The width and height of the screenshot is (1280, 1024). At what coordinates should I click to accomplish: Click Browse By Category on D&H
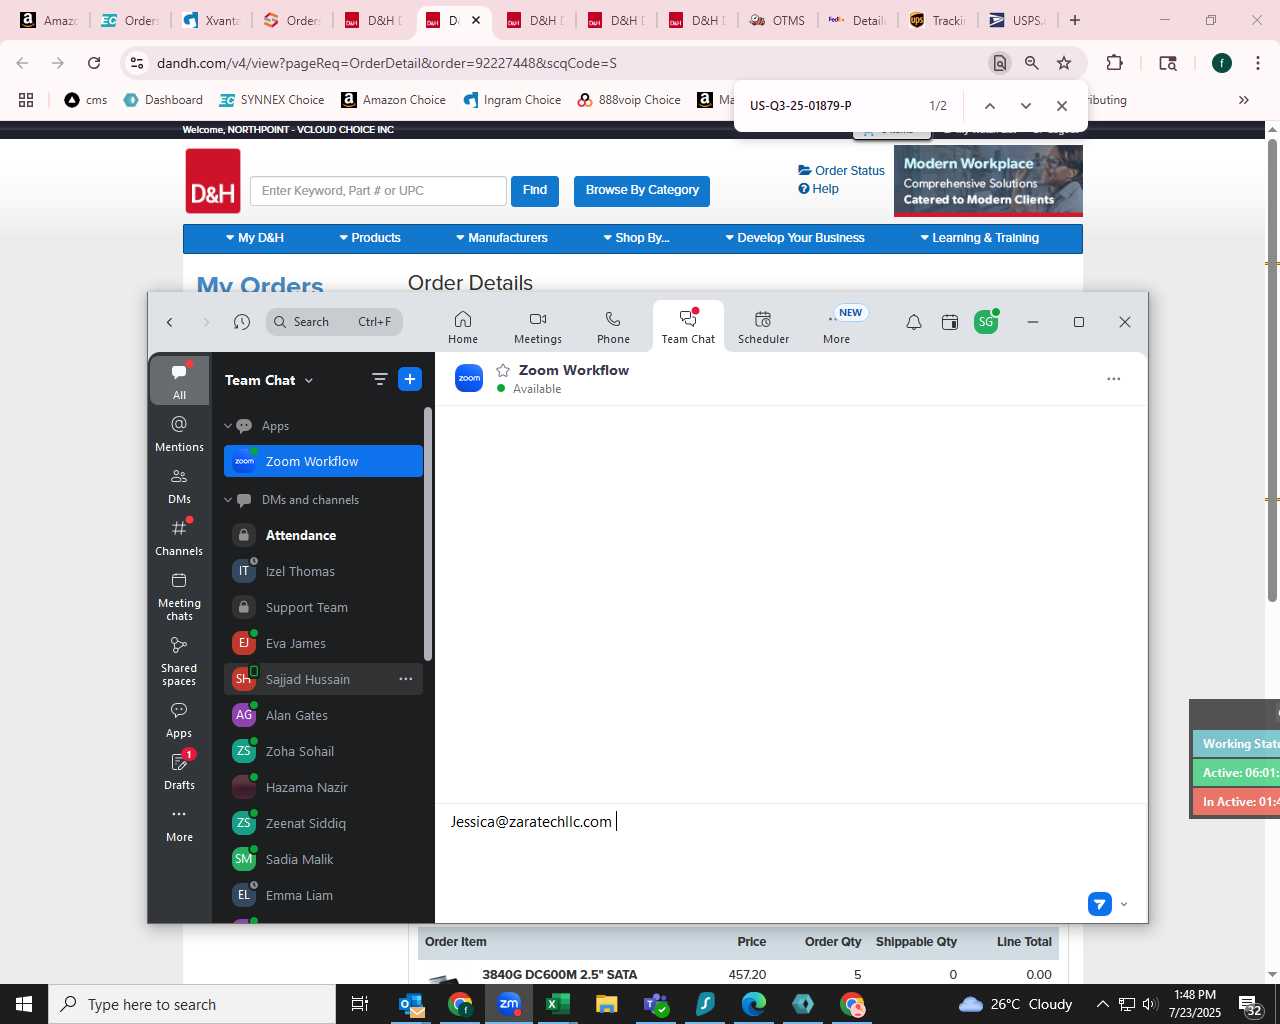pyautogui.click(x=642, y=190)
